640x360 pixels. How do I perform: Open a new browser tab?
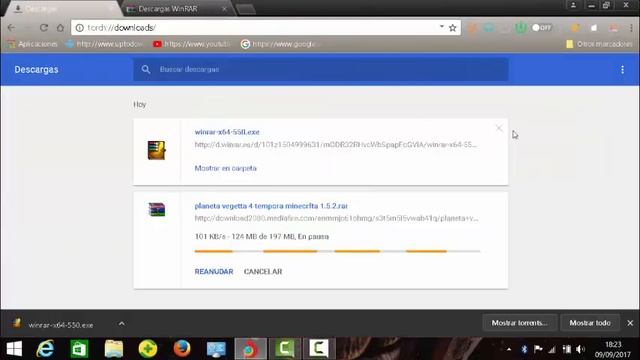click(246, 9)
